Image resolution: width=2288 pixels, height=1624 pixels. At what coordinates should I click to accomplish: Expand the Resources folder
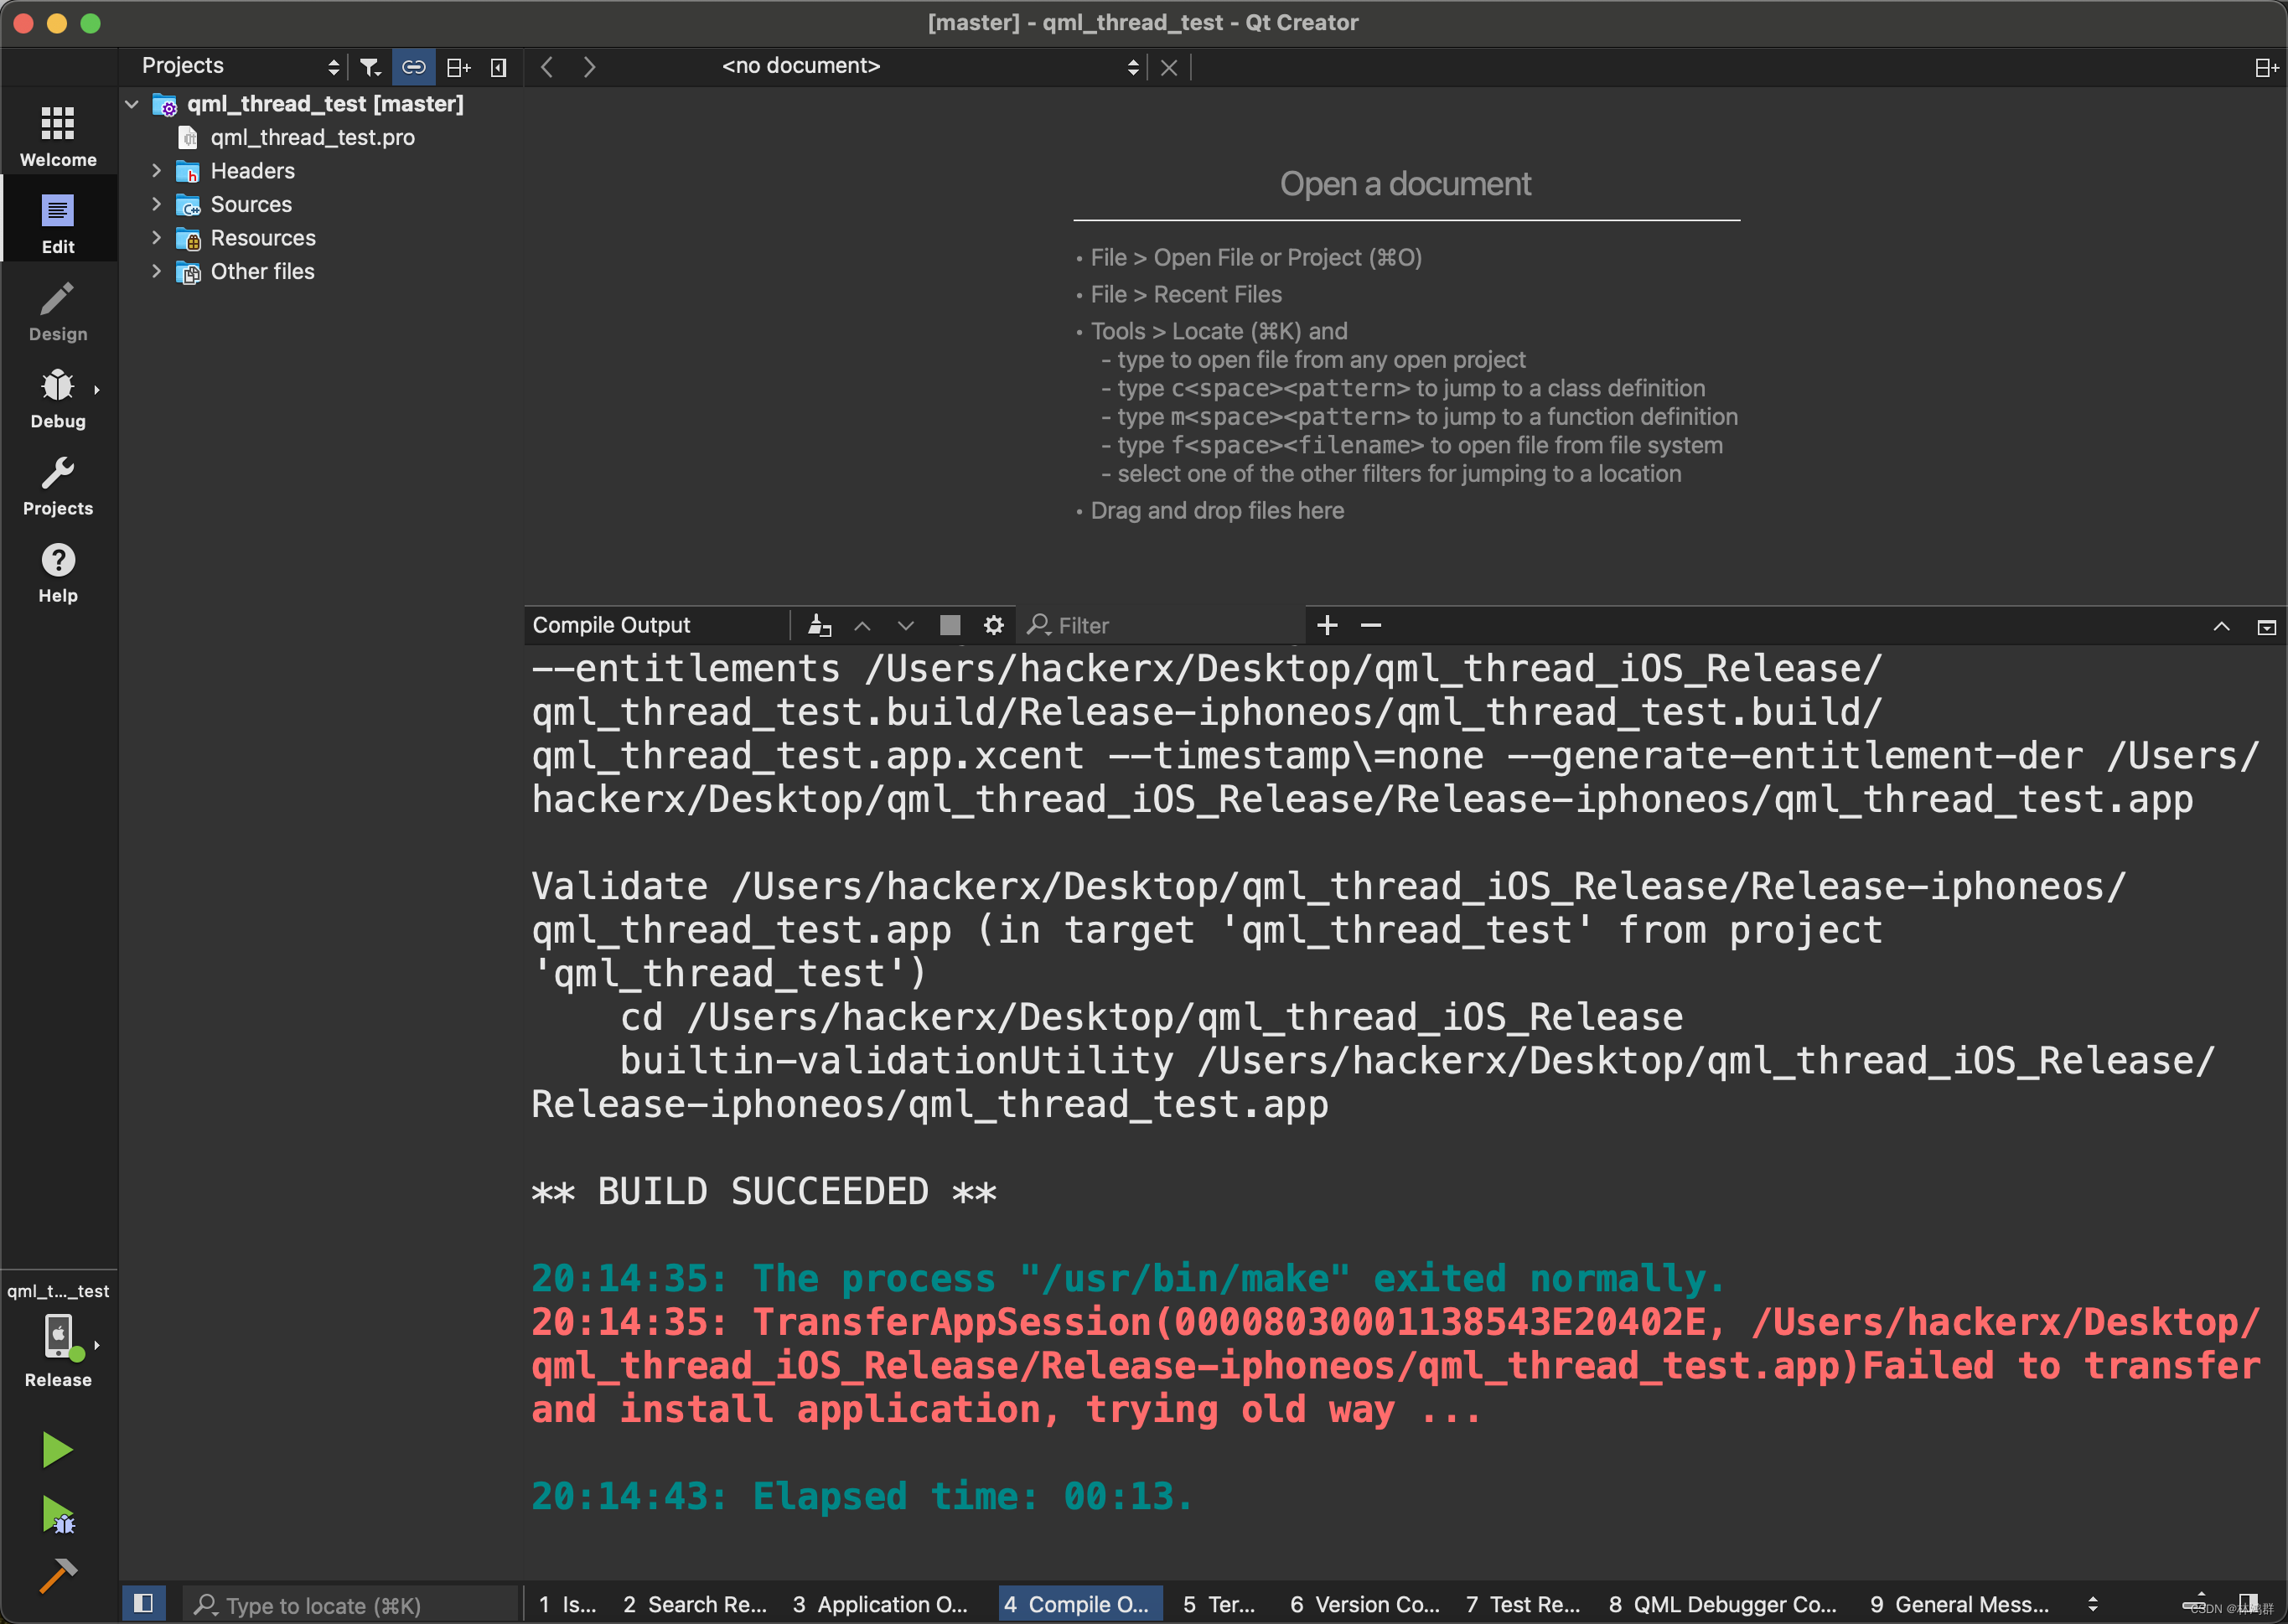tap(156, 238)
